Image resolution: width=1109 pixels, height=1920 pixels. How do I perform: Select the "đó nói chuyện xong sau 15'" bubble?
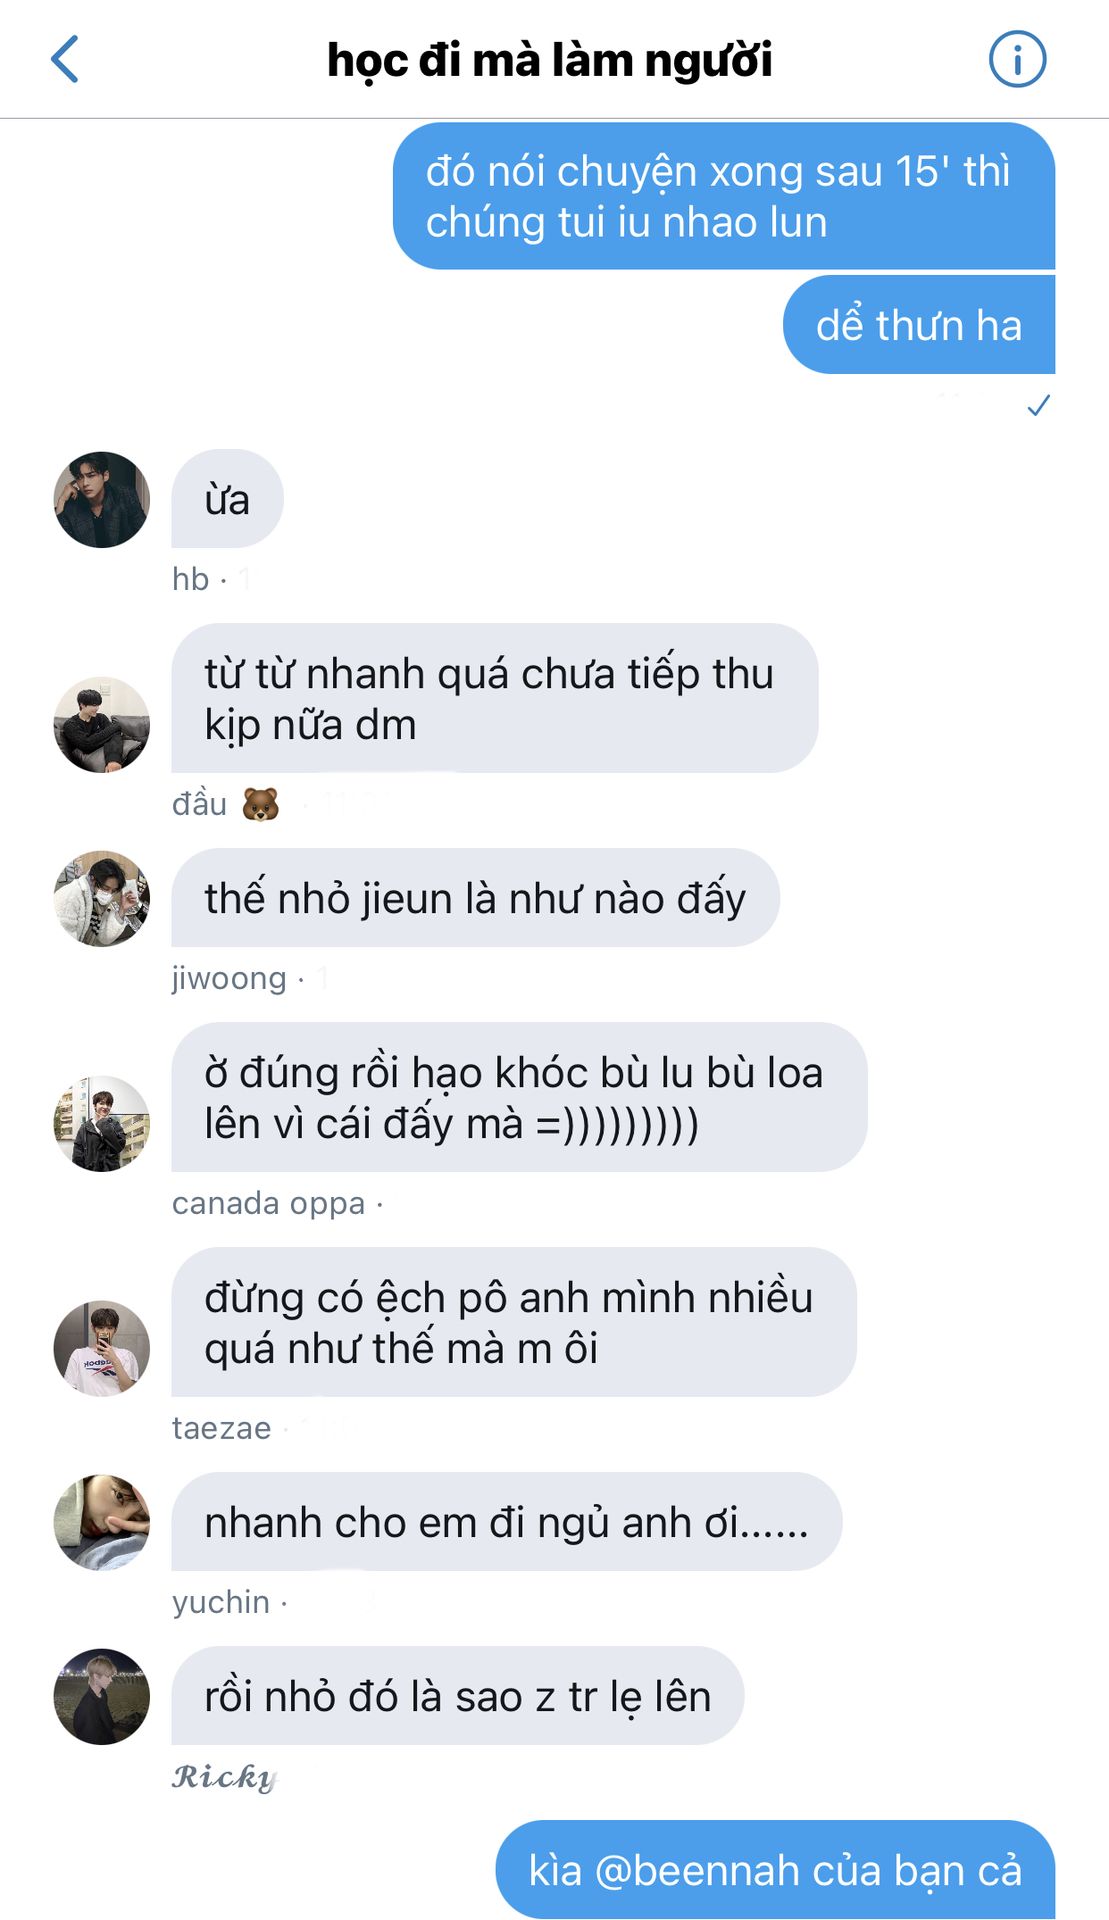(724, 196)
